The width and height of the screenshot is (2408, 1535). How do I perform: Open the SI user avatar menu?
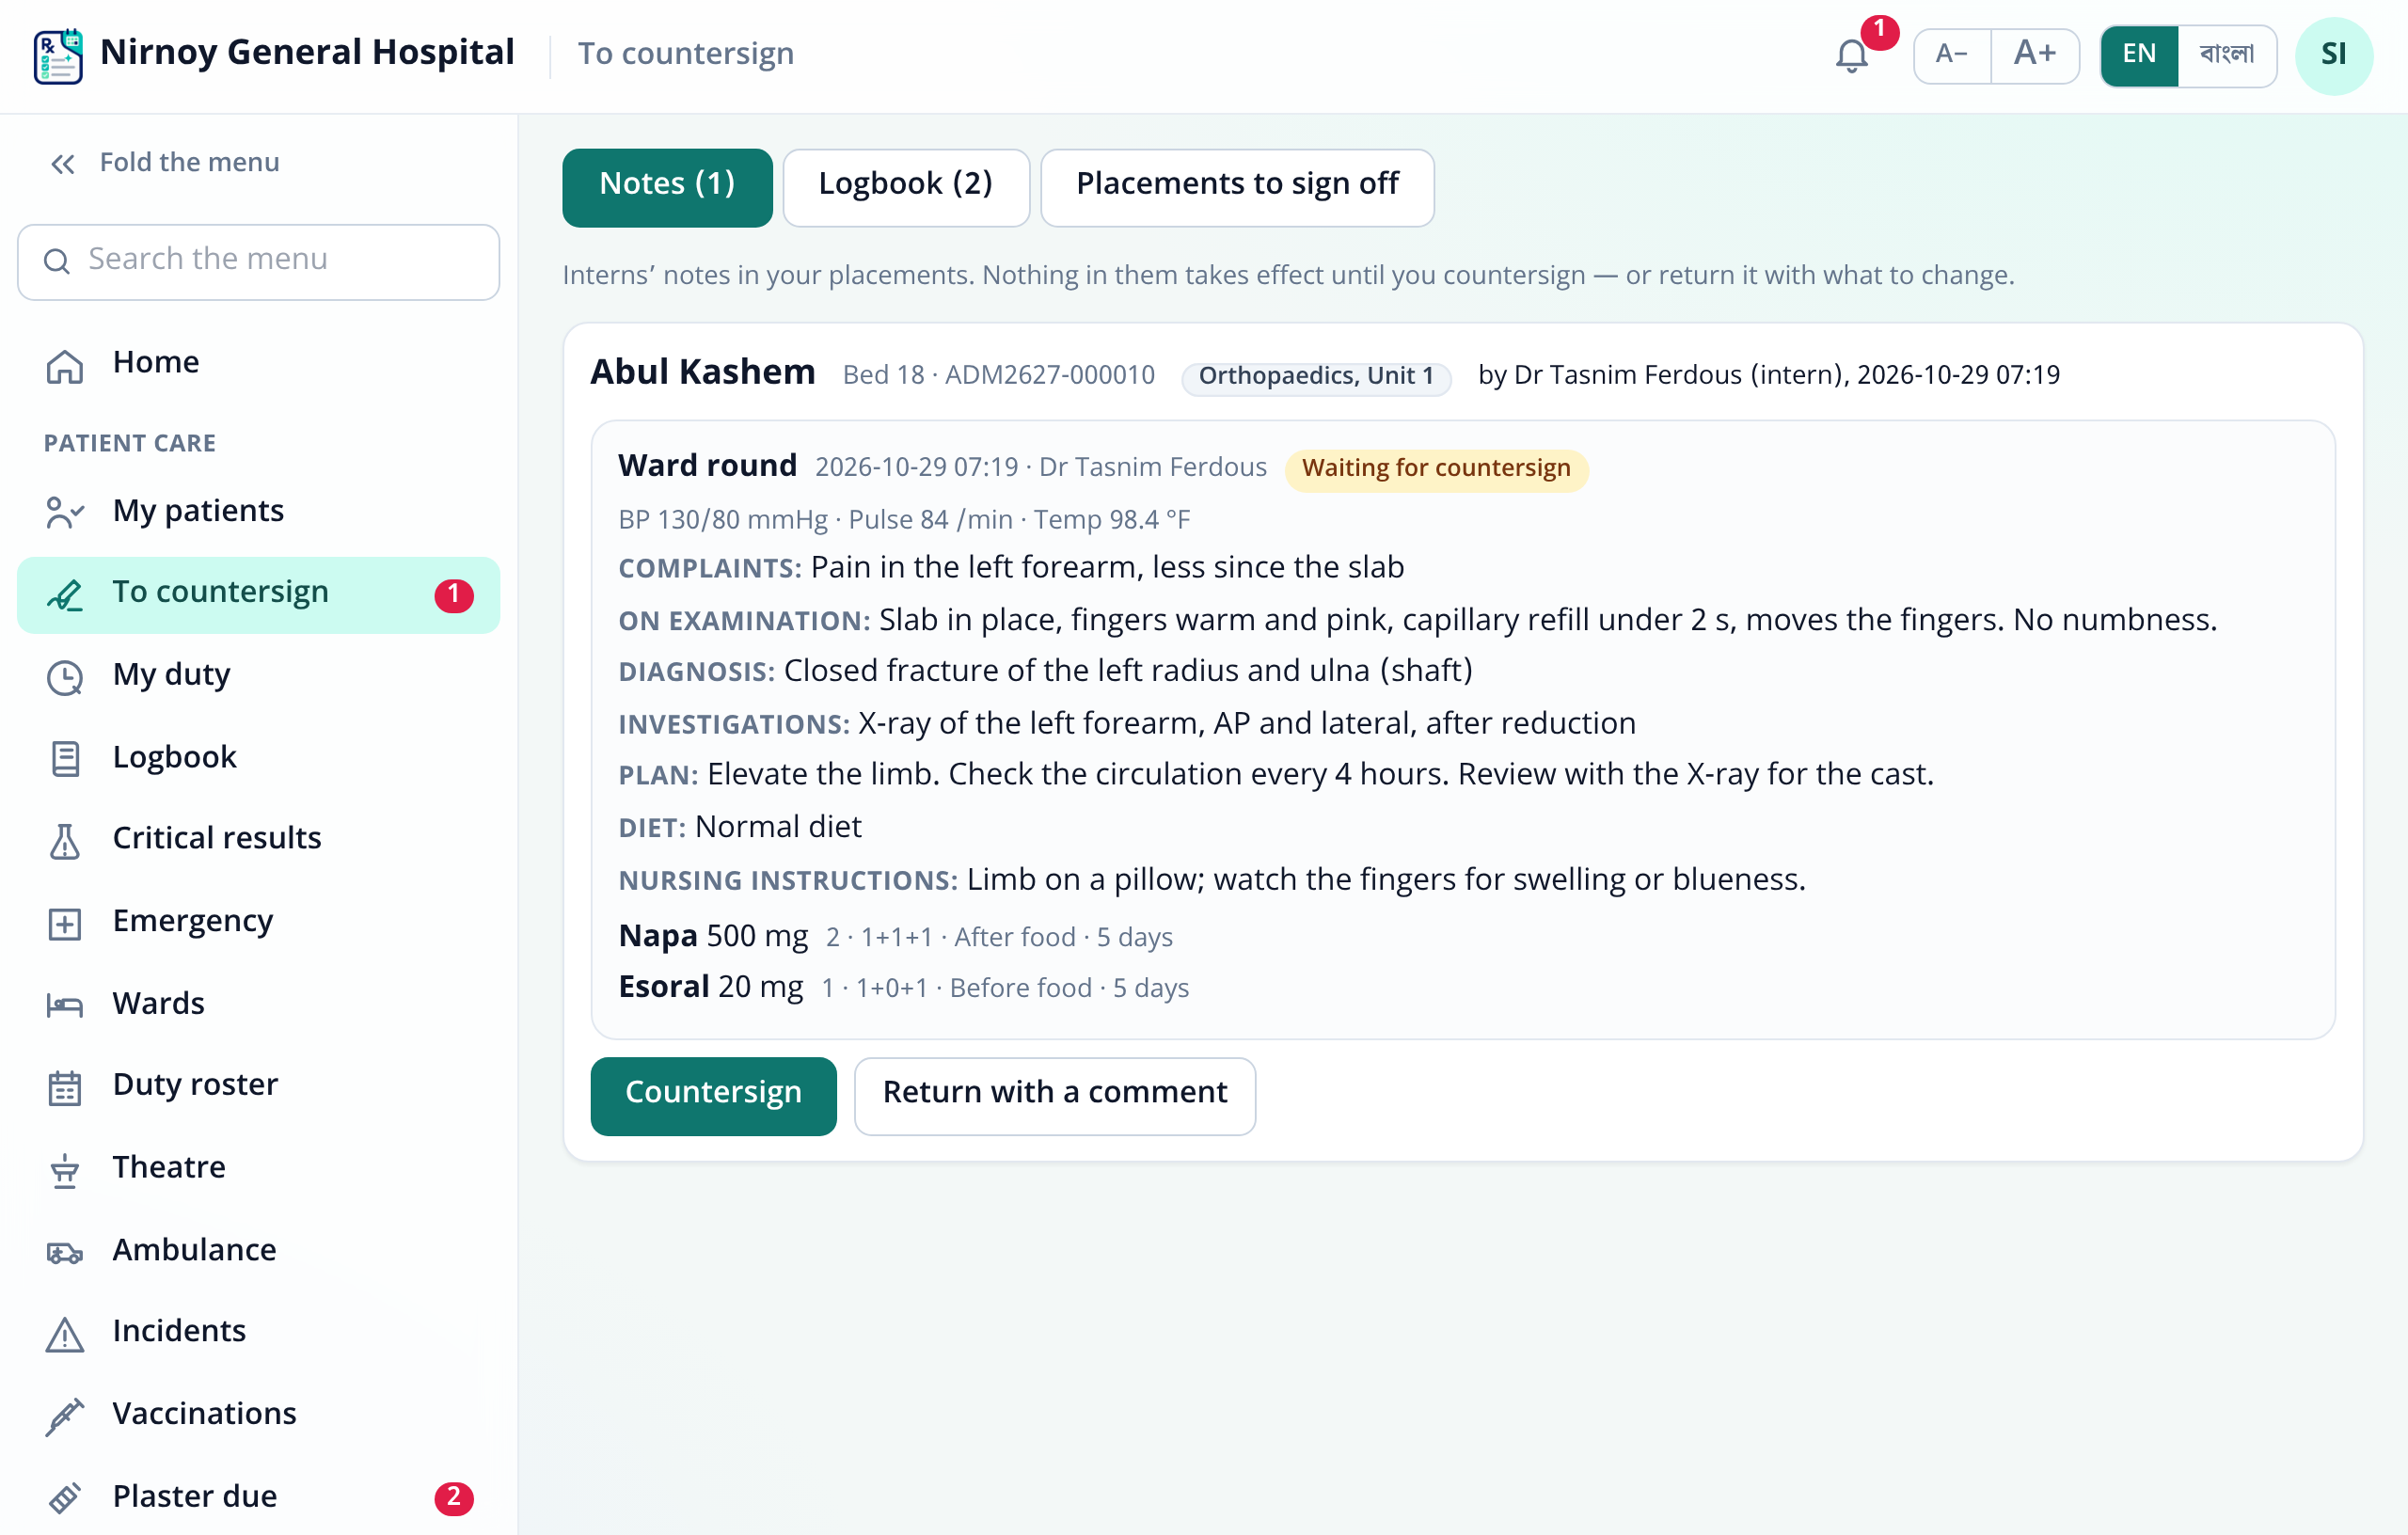click(x=2333, y=55)
